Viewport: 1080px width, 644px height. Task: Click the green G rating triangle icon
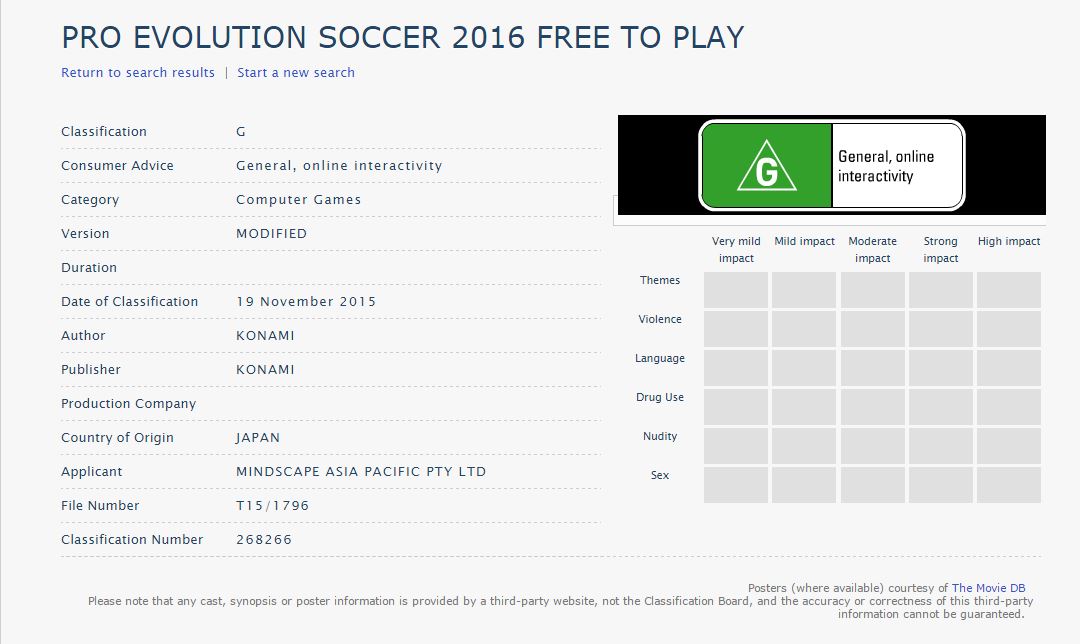(x=767, y=165)
